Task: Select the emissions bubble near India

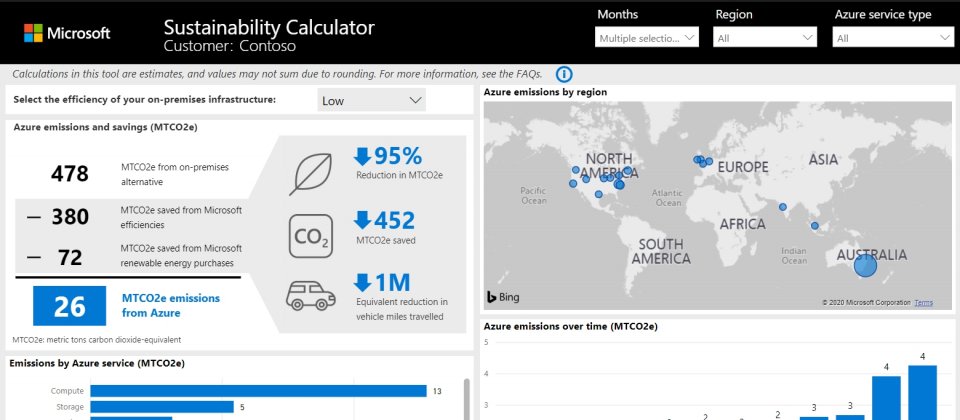Action: [782, 207]
